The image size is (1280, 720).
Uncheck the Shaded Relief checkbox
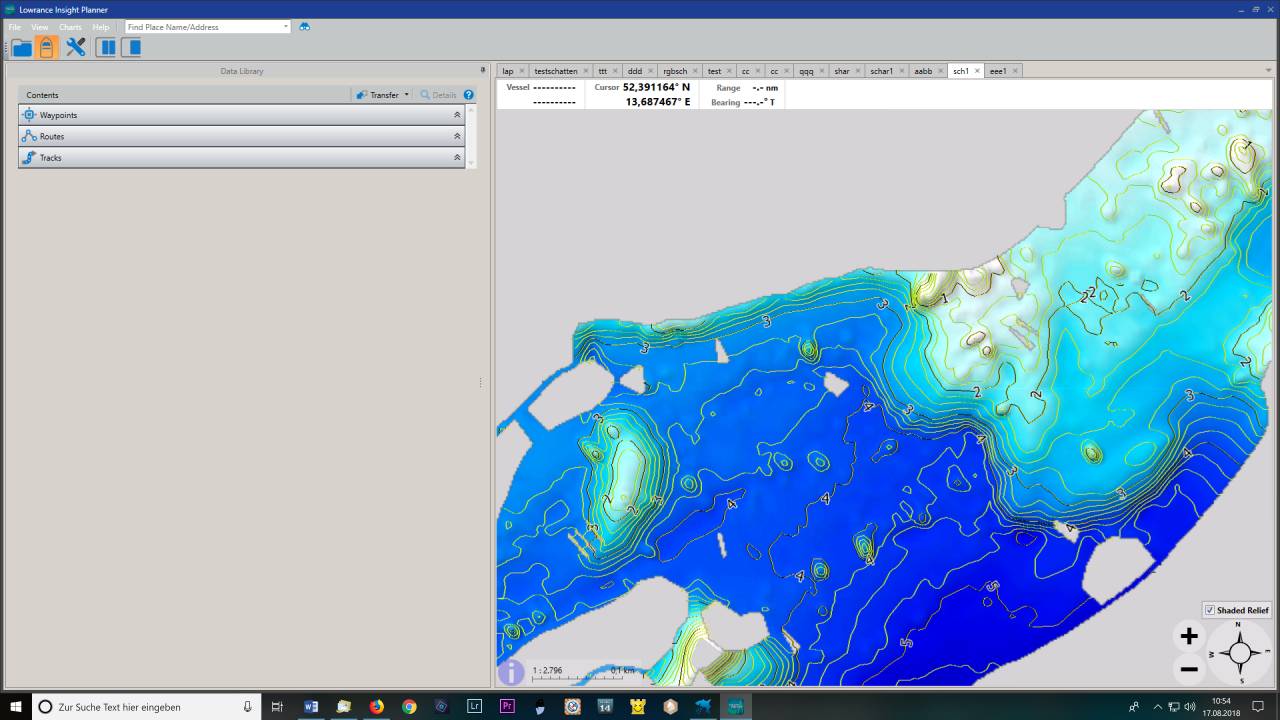pyautogui.click(x=1210, y=610)
